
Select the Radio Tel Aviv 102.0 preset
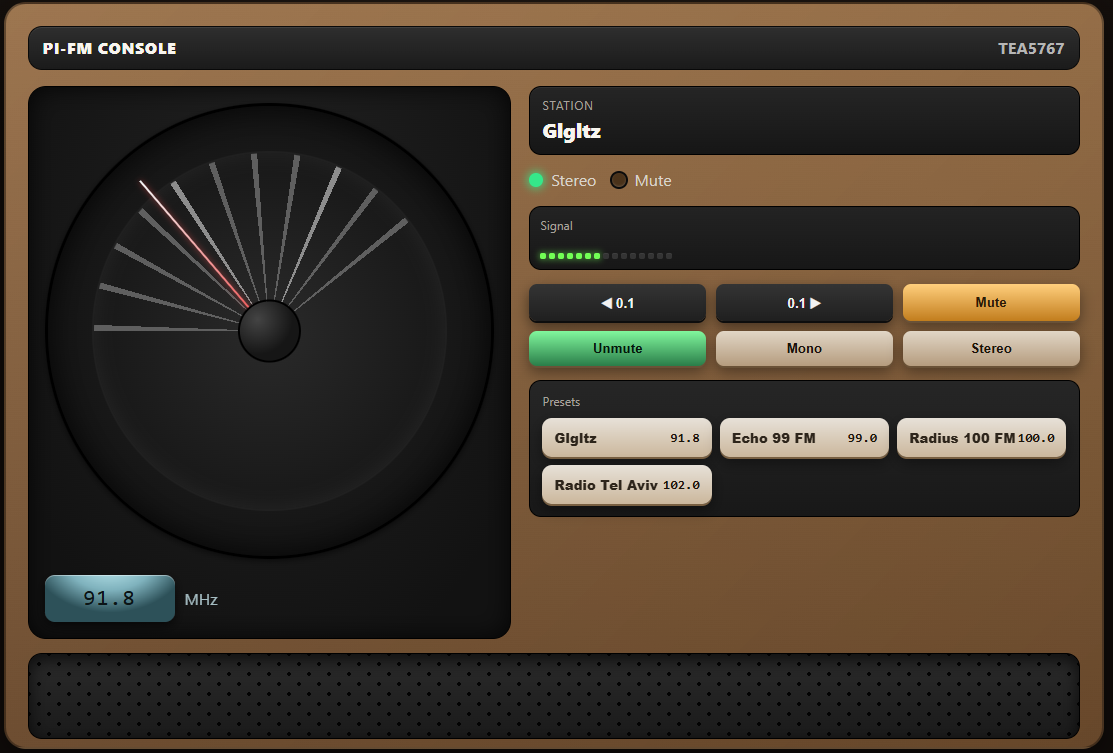coord(627,485)
